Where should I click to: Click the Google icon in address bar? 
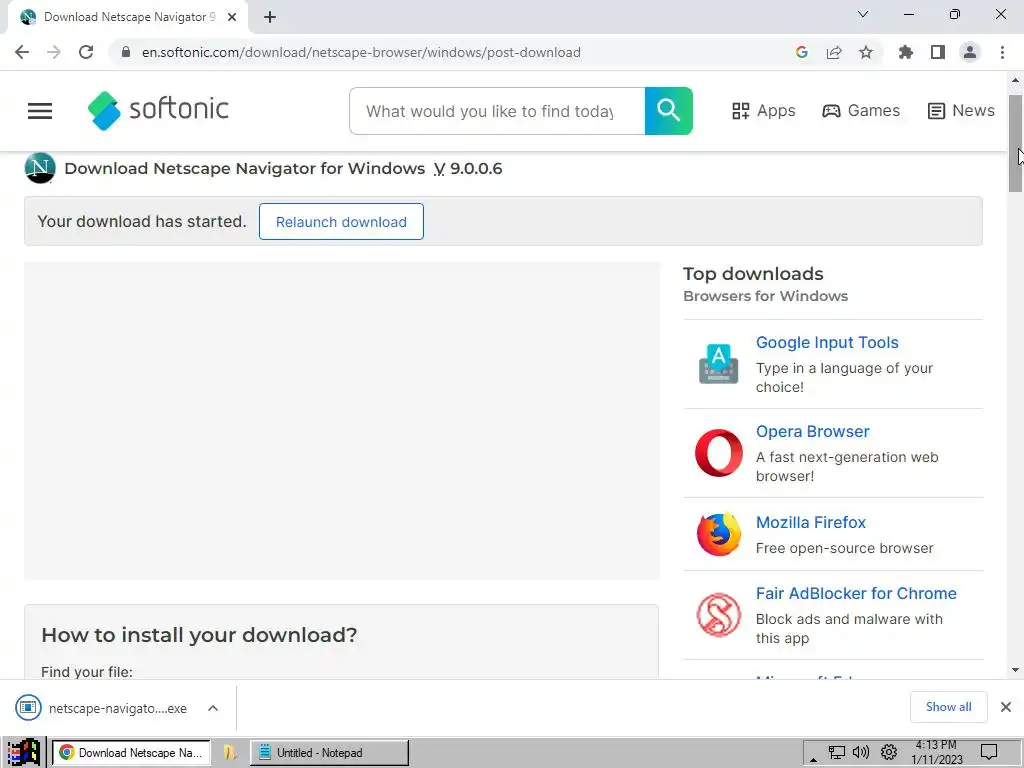[x=802, y=52]
